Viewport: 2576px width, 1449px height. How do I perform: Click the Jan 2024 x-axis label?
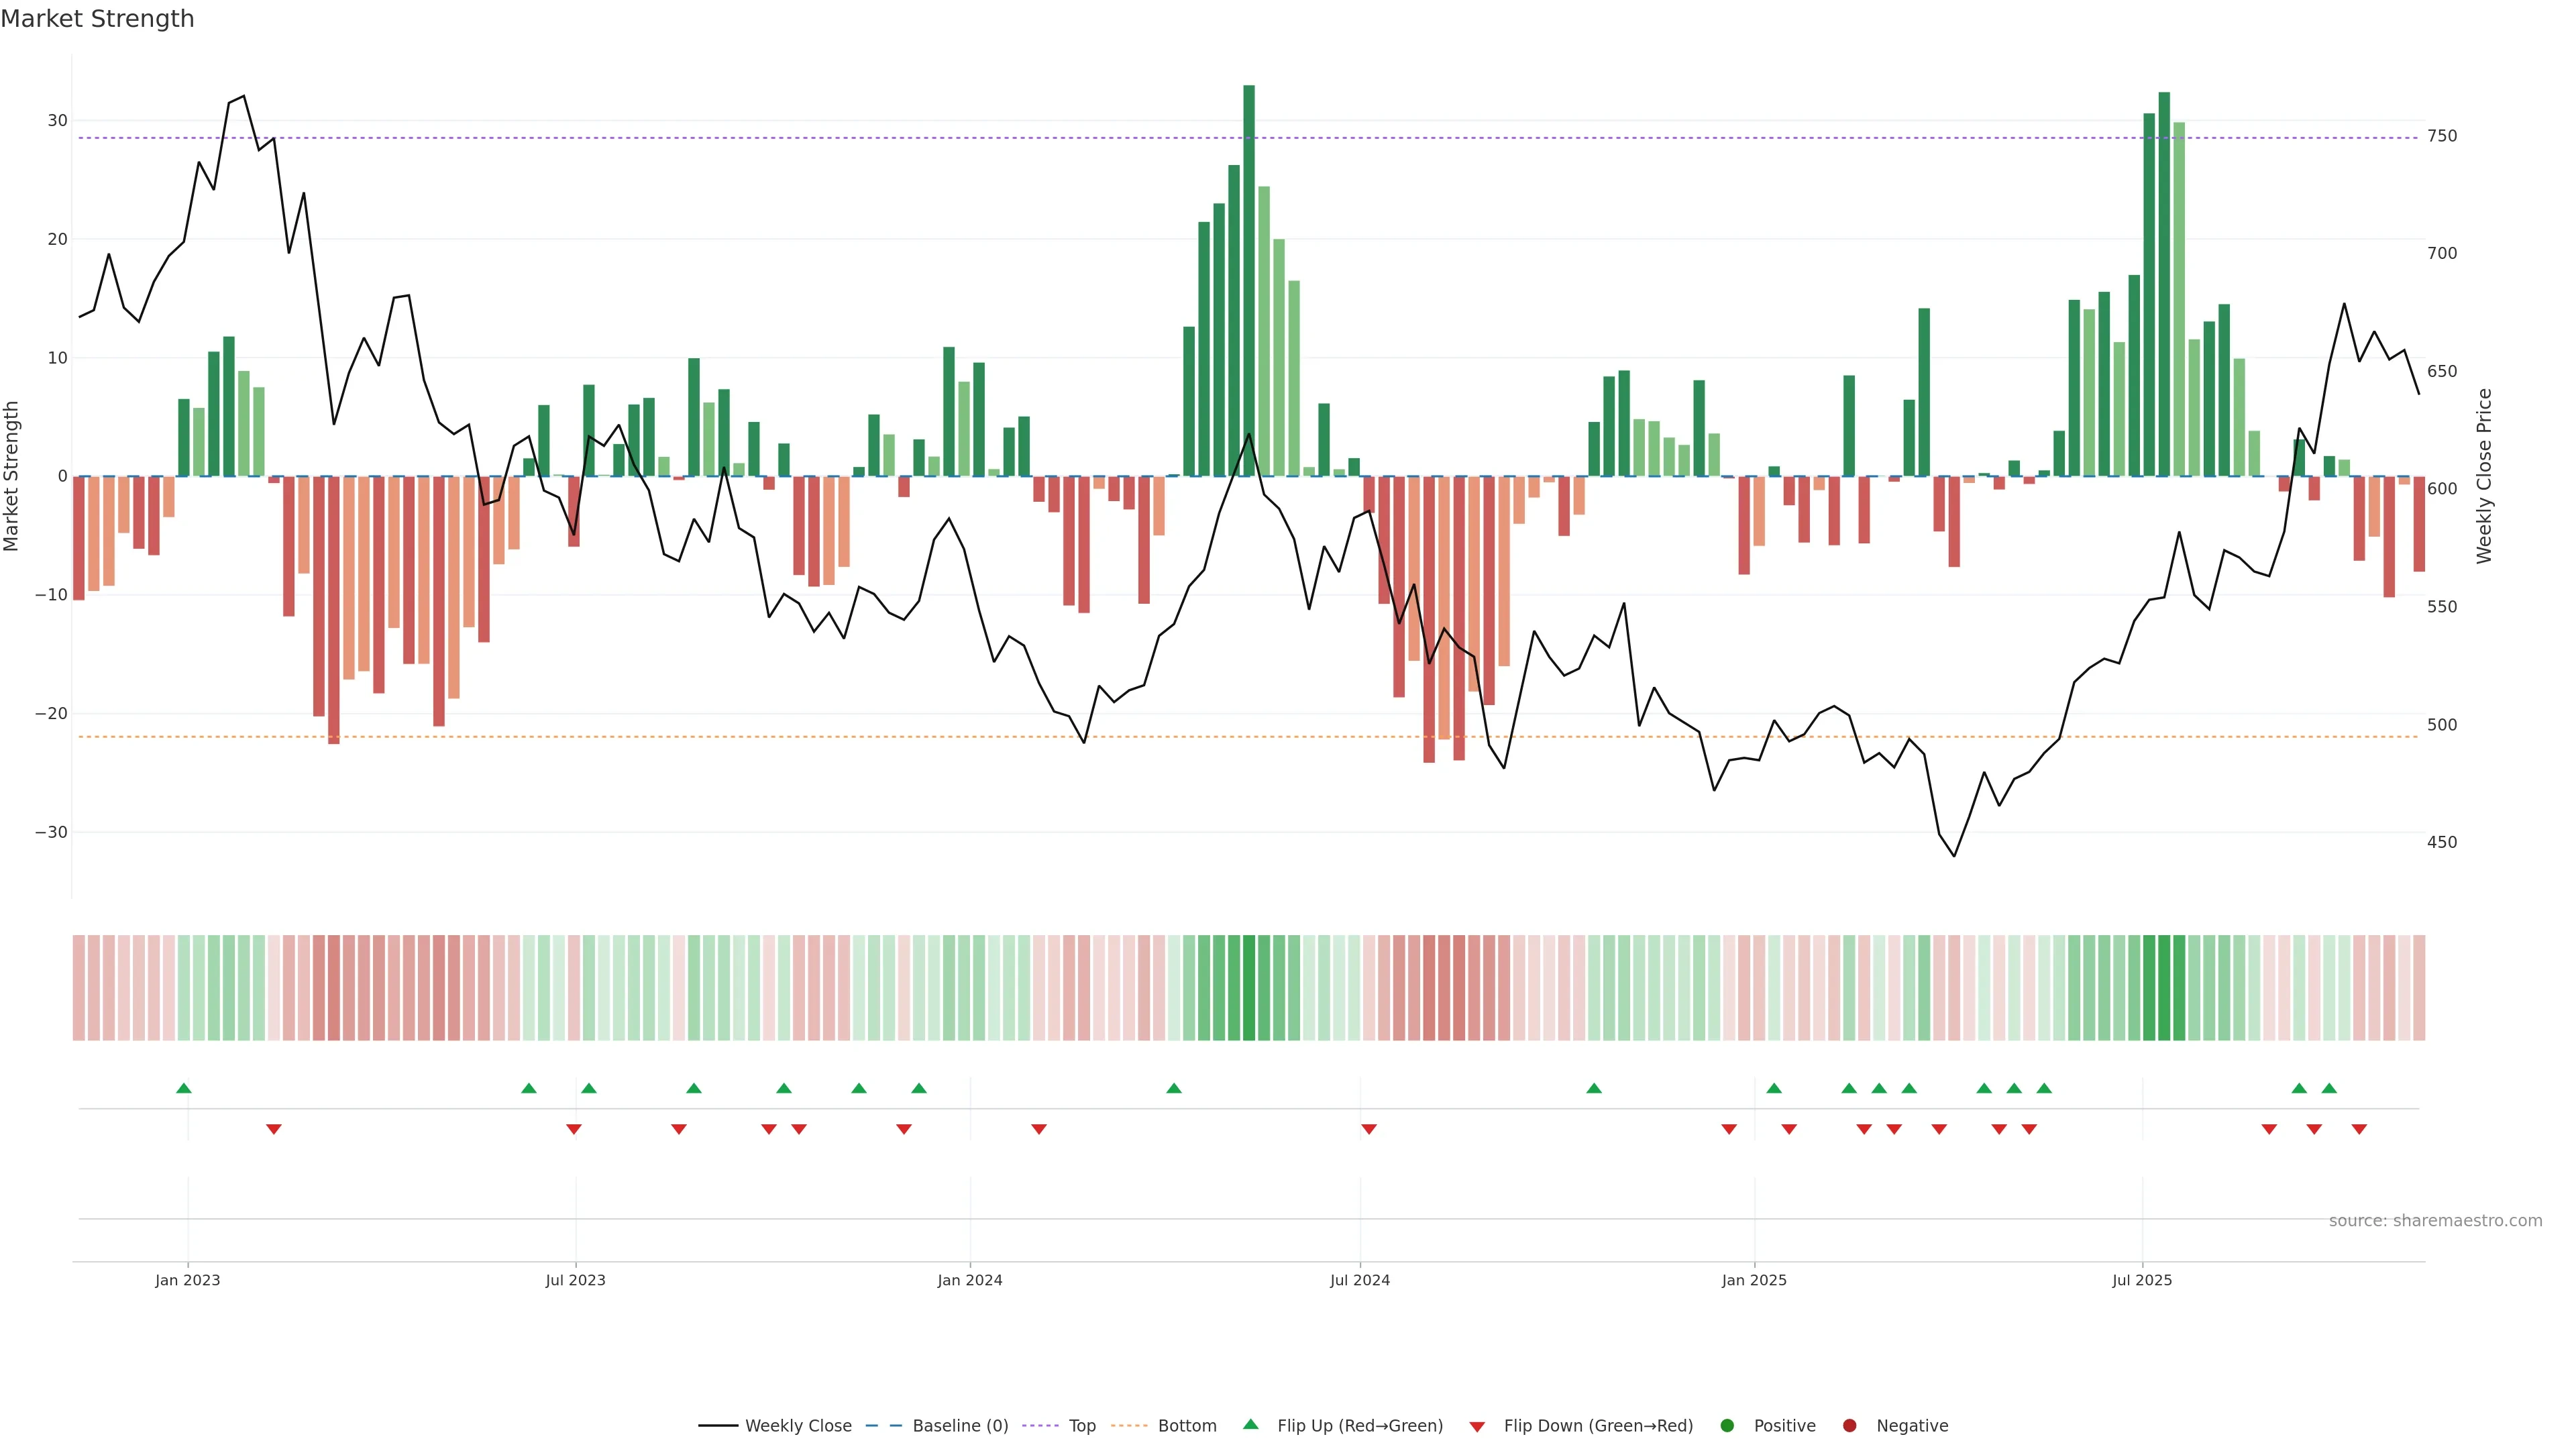(x=969, y=1280)
